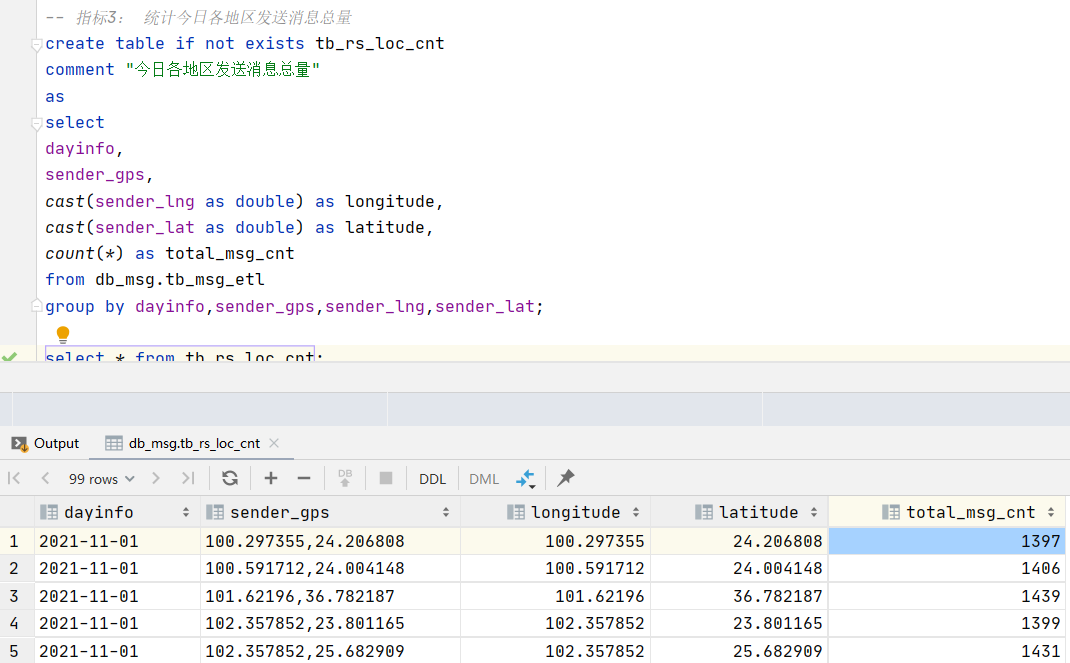The height and width of the screenshot is (663, 1070).
Task: Click the total_msg_cnt cell 1397
Action: pyautogui.click(x=947, y=541)
